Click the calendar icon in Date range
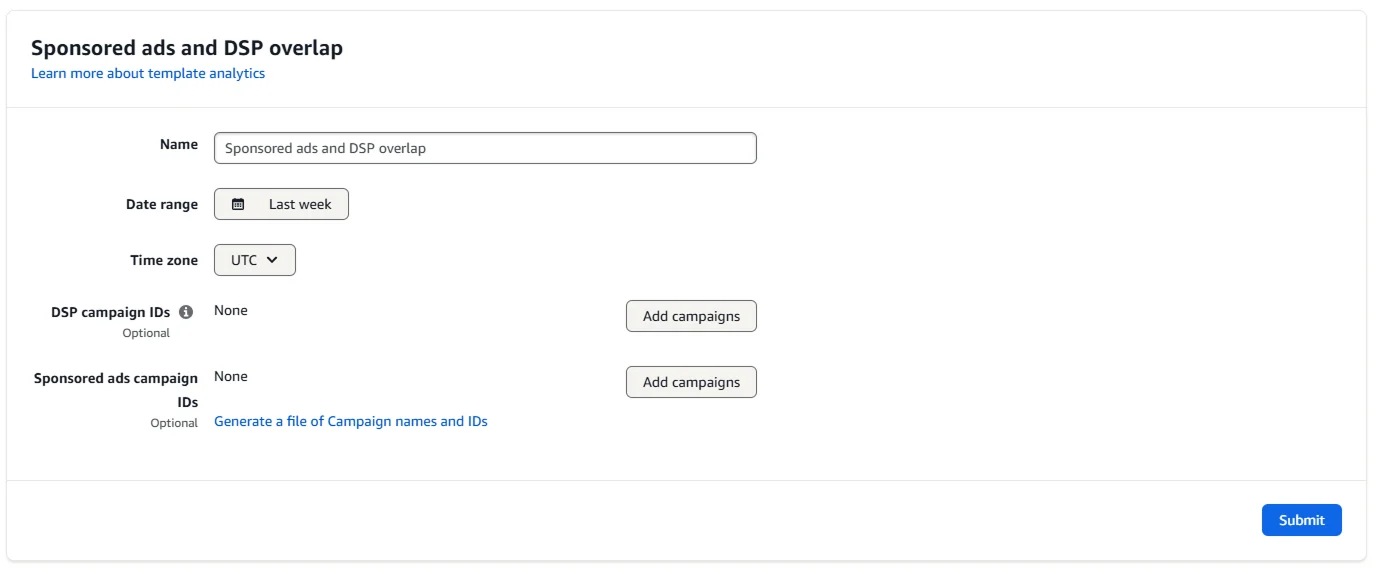Screen dimensions: 1384x580 pyautogui.click(x=238, y=204)
